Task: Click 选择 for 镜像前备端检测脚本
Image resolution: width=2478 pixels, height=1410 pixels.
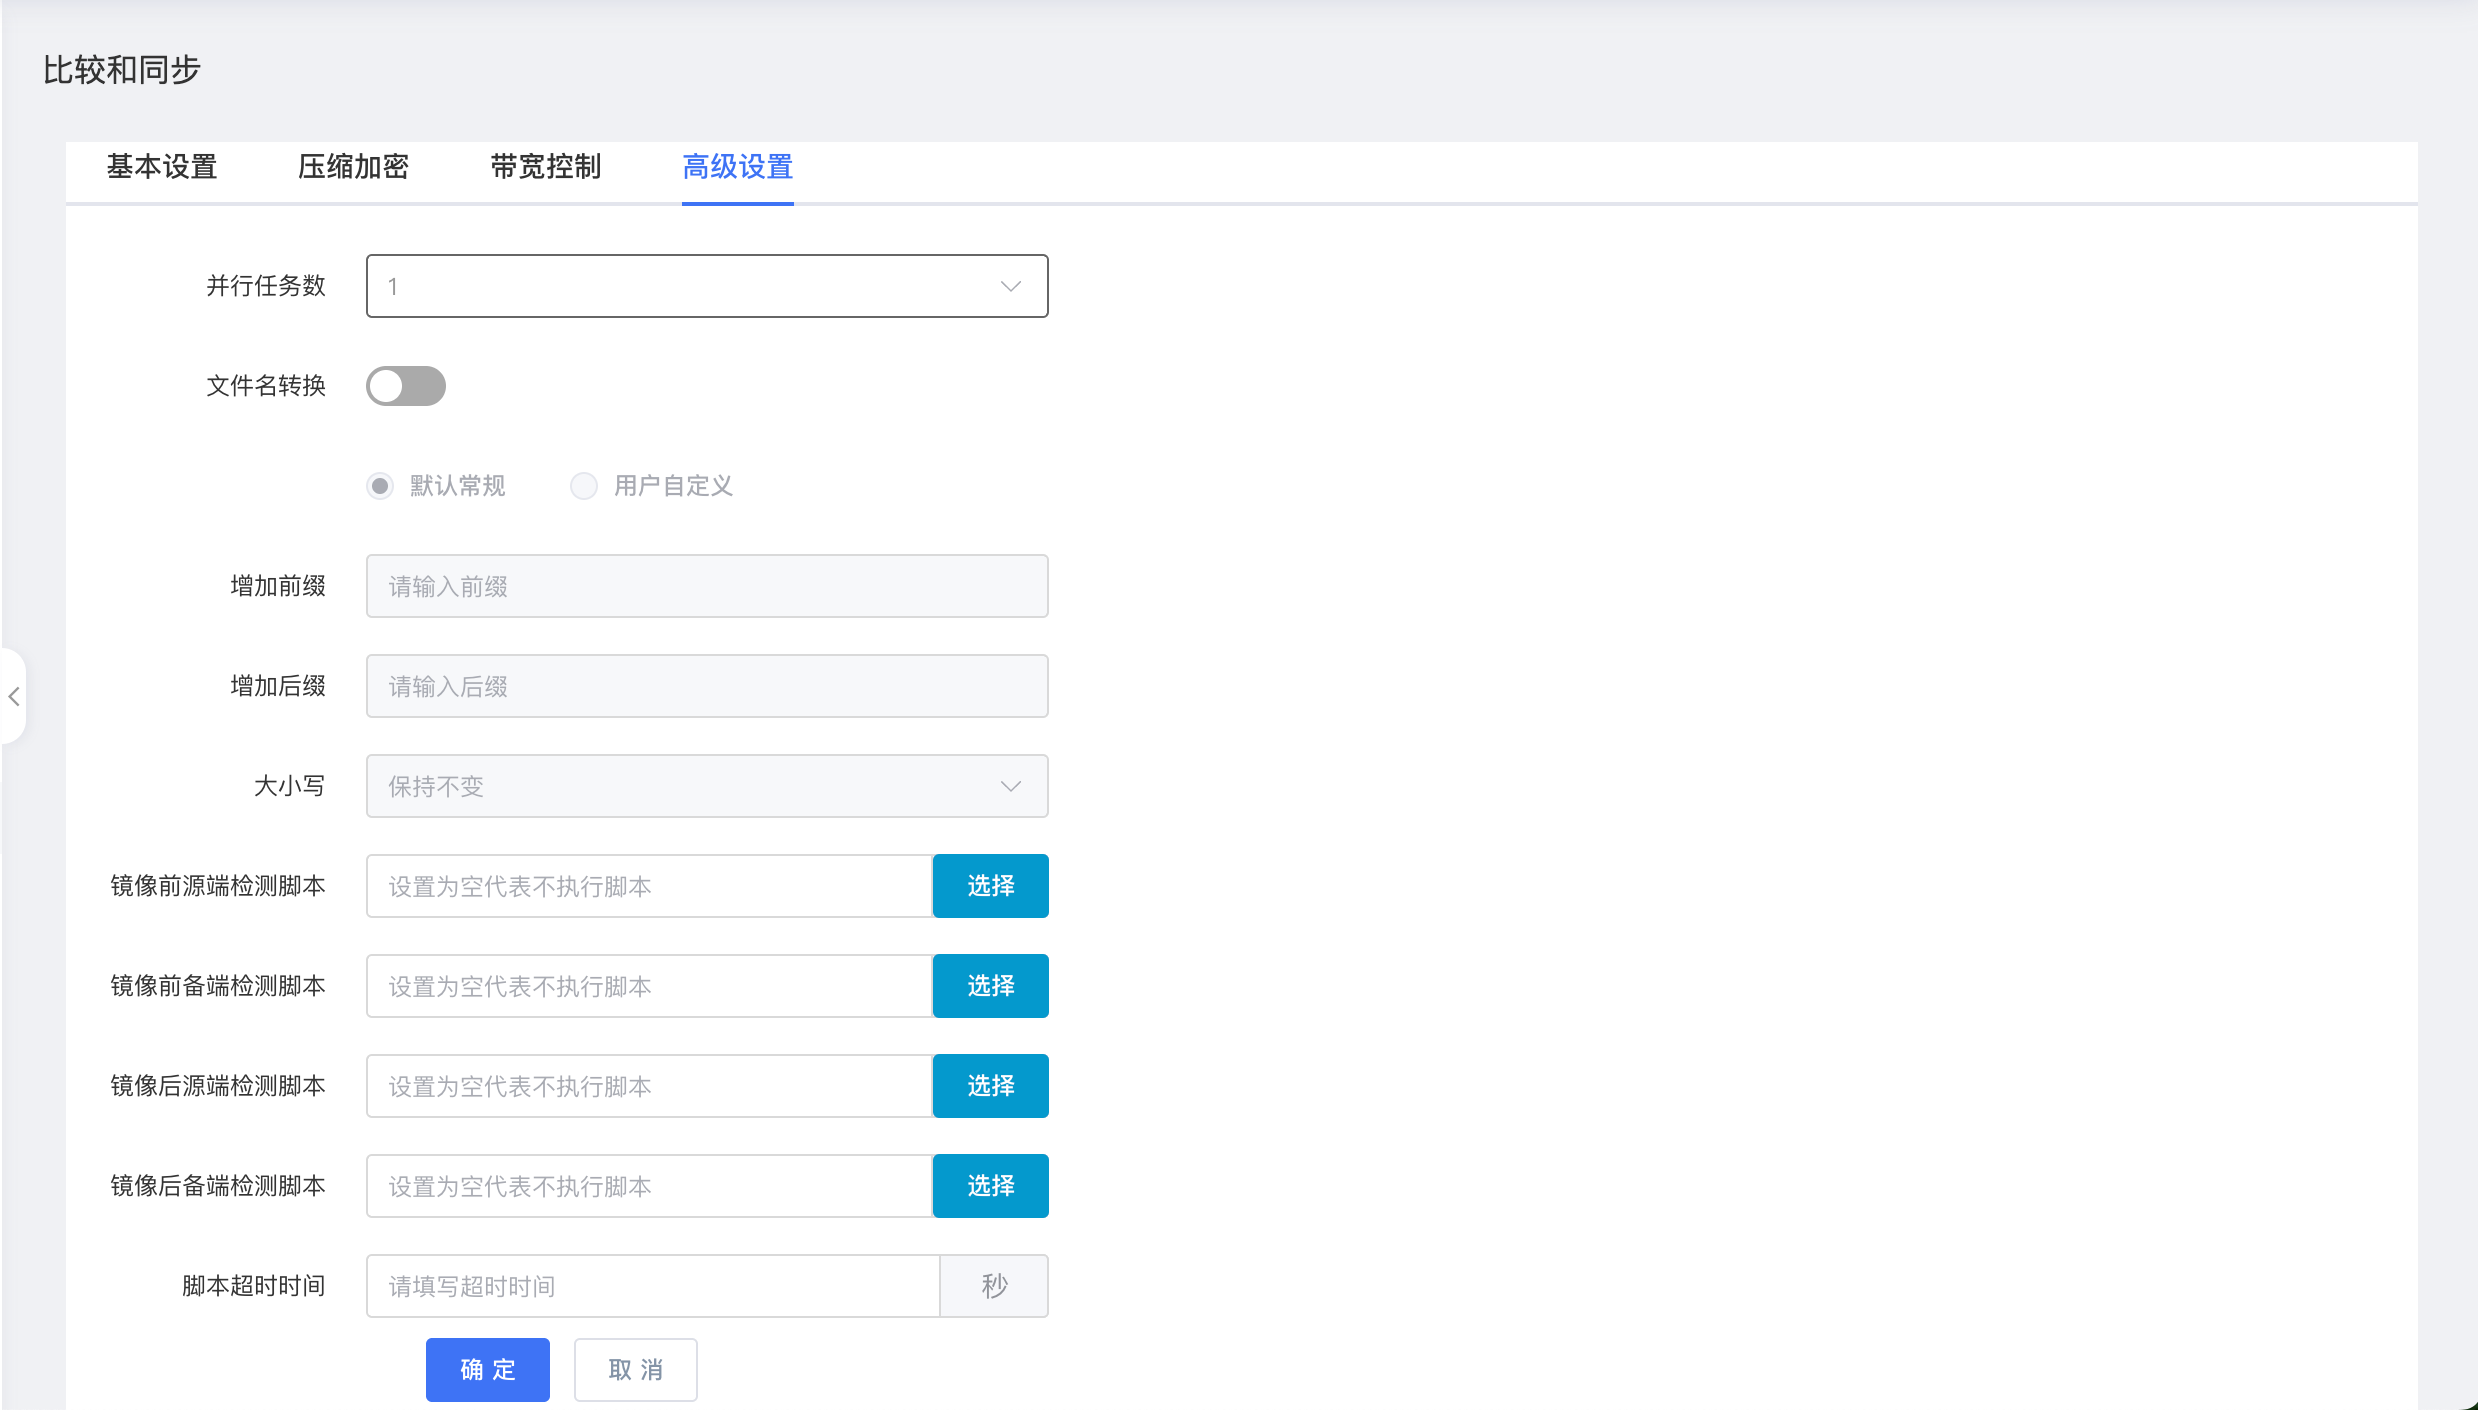Action: pyautogui.click(x=991, y=986)
